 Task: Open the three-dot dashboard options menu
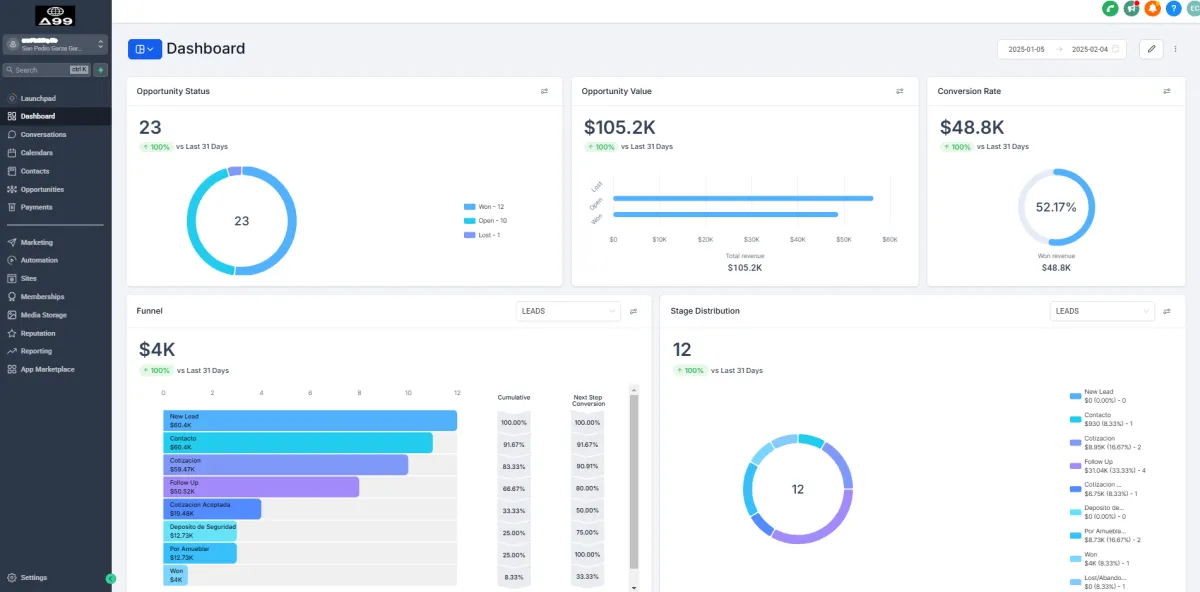point(1175,48)
